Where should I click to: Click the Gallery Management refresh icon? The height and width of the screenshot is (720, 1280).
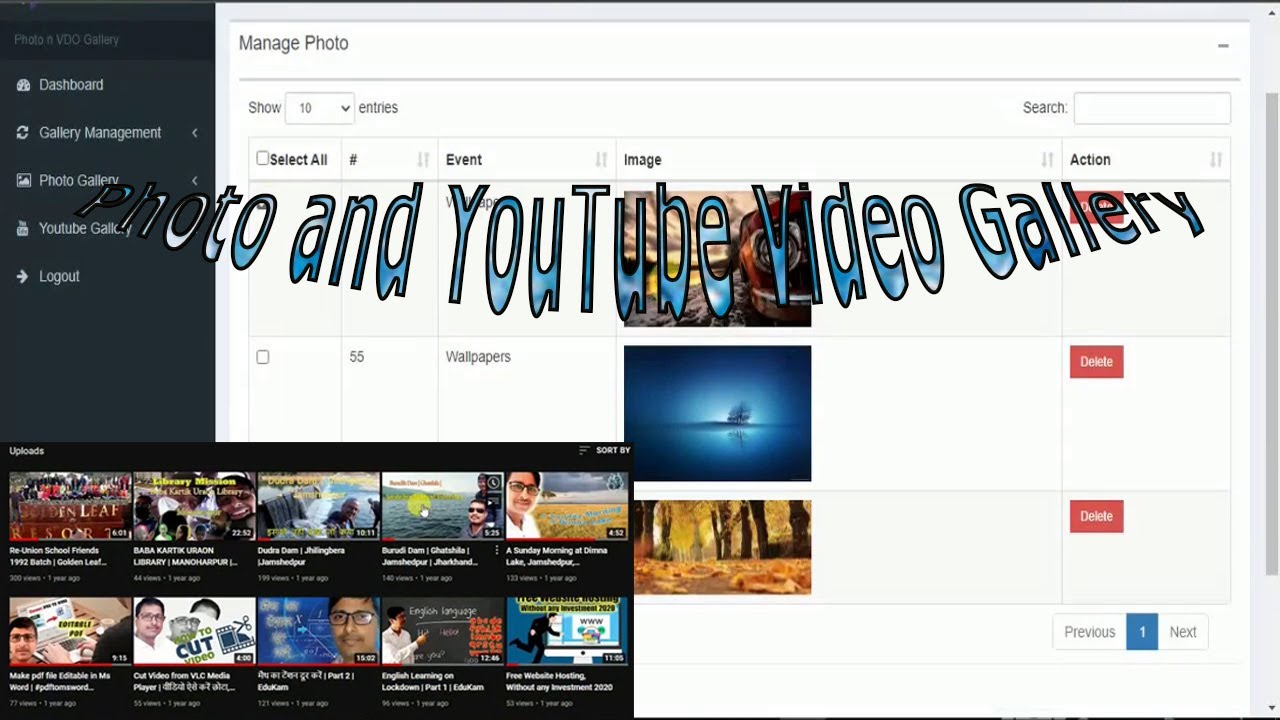pyautogui.click(x=23, y=133)
